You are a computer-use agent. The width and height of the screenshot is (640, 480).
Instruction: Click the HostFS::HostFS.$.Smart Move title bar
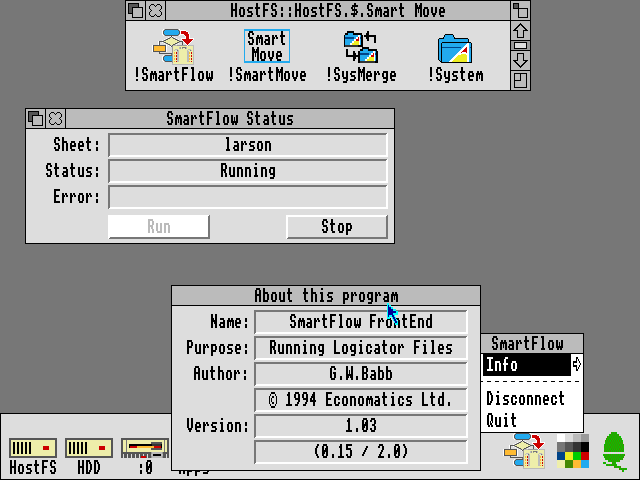point(338,10)
